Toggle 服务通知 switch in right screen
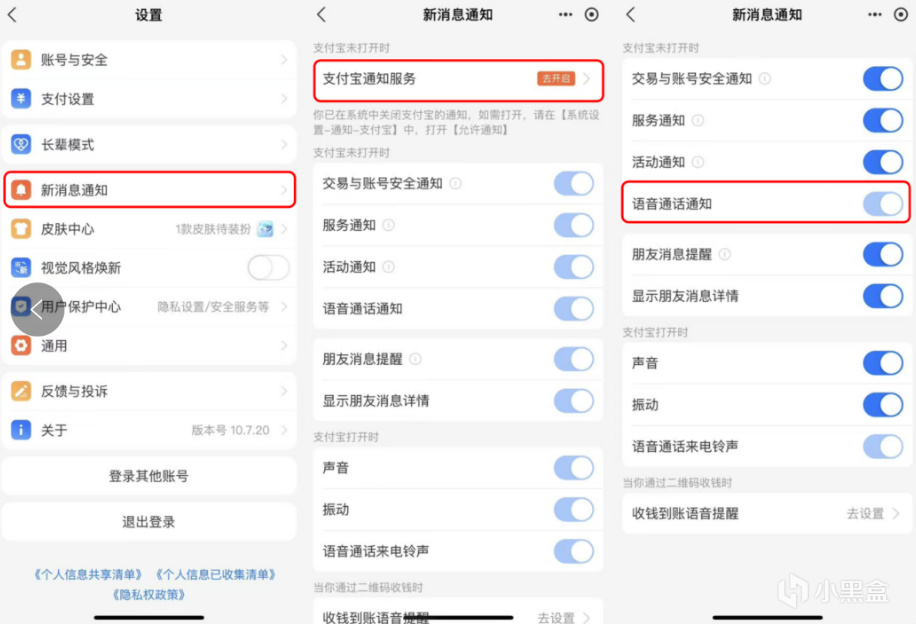Screen dimensions: 916x624 [x=883, y=120]
